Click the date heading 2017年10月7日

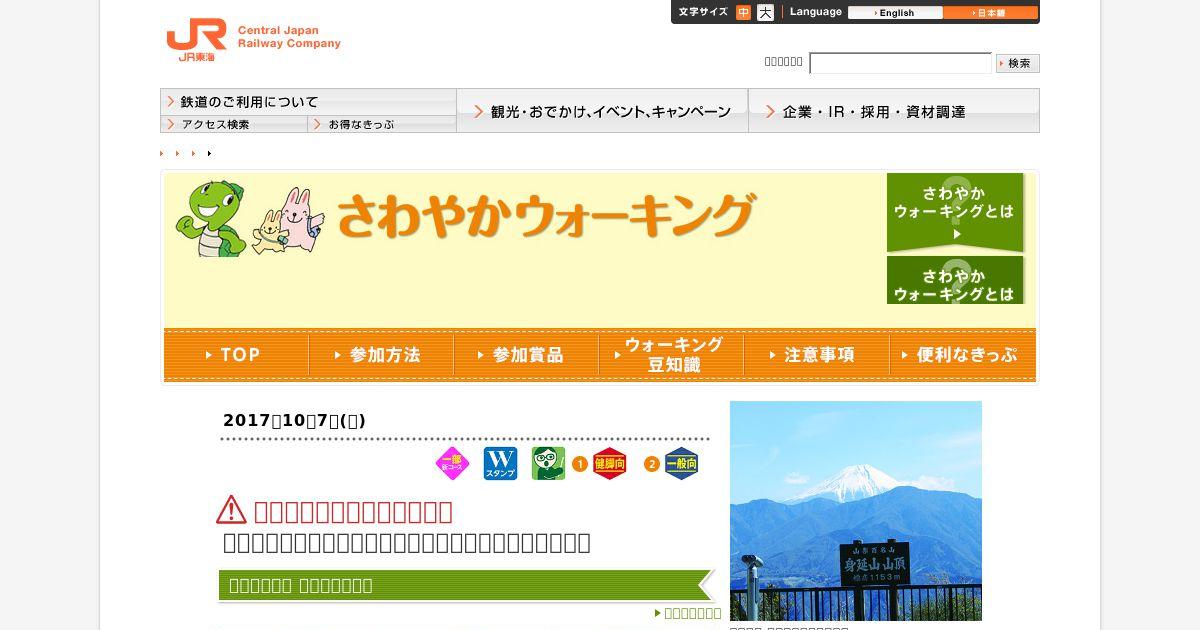tap(294, 421)
